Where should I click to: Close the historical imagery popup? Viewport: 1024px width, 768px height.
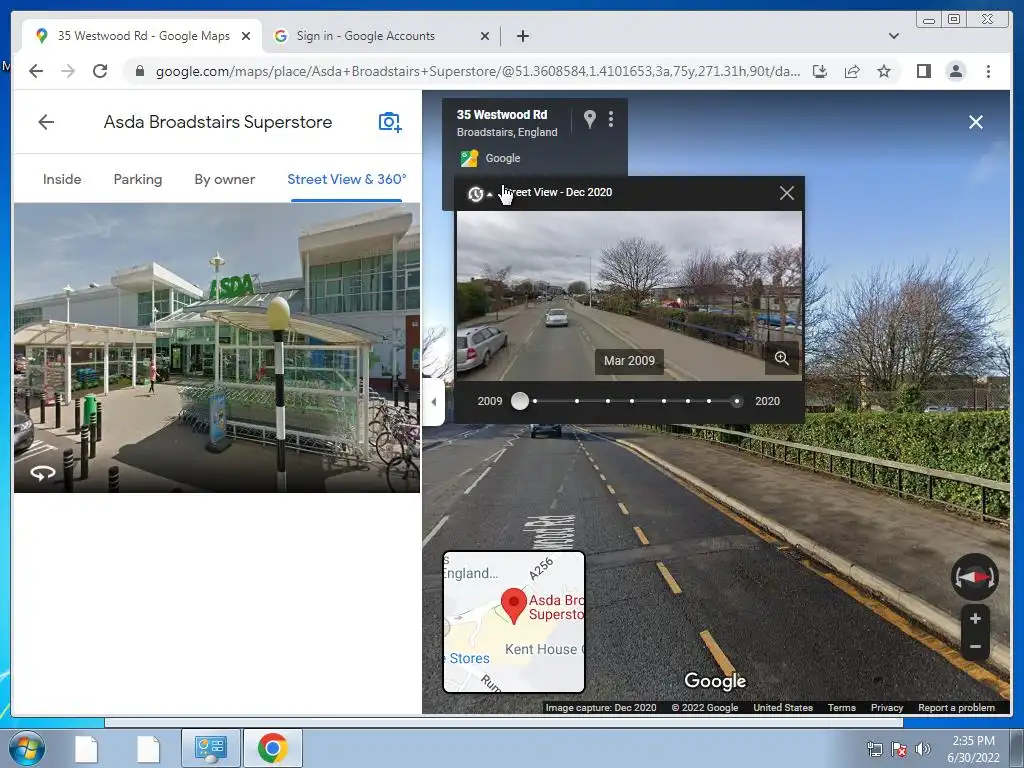point(787,193)
